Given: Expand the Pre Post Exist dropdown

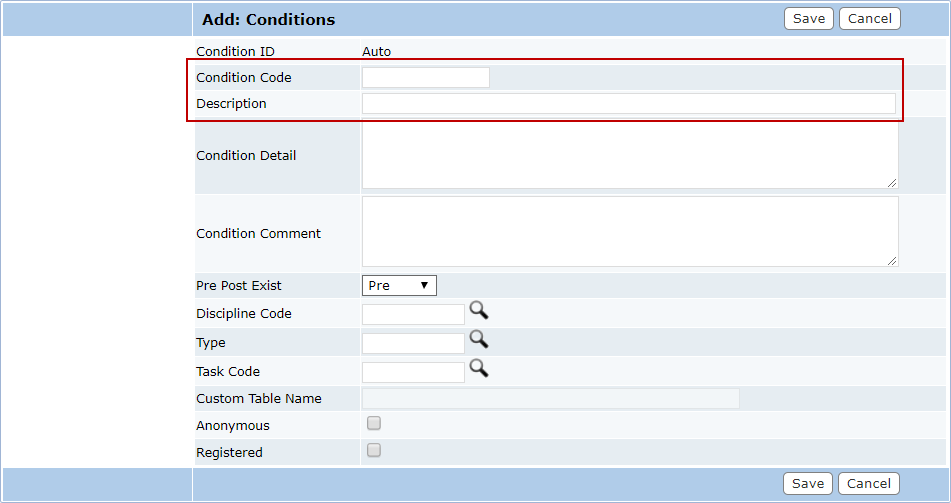Looking at the screenshot, I should coord(399,286).
